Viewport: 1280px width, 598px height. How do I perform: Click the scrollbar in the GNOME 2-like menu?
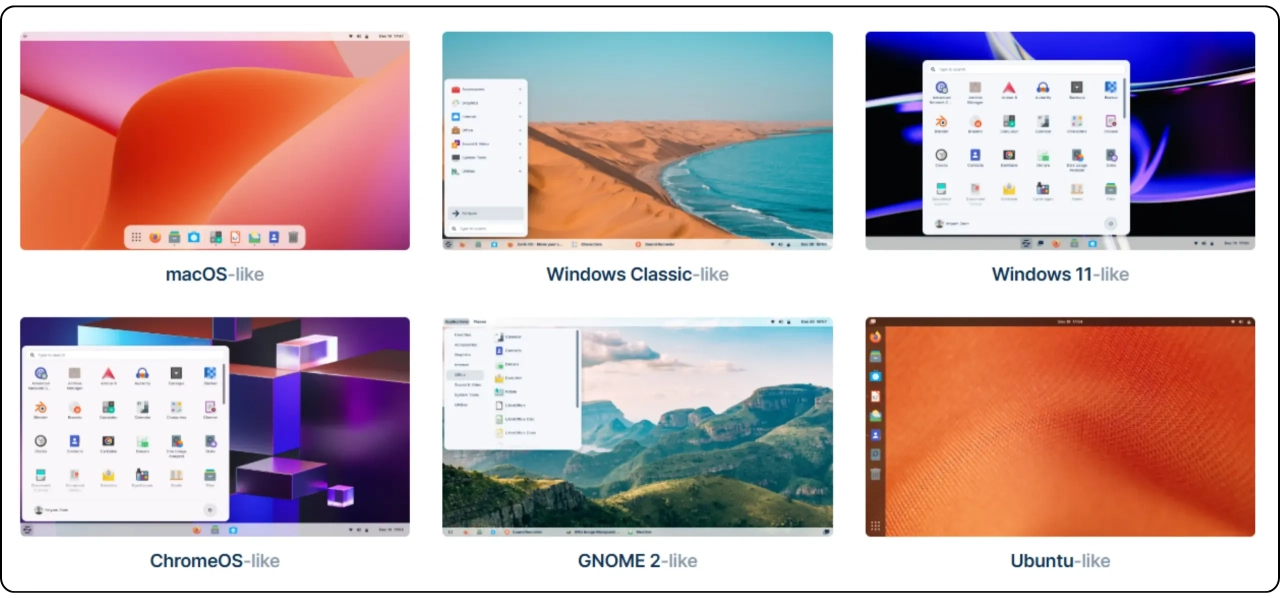pyautogui.click(x=578, y=367)
